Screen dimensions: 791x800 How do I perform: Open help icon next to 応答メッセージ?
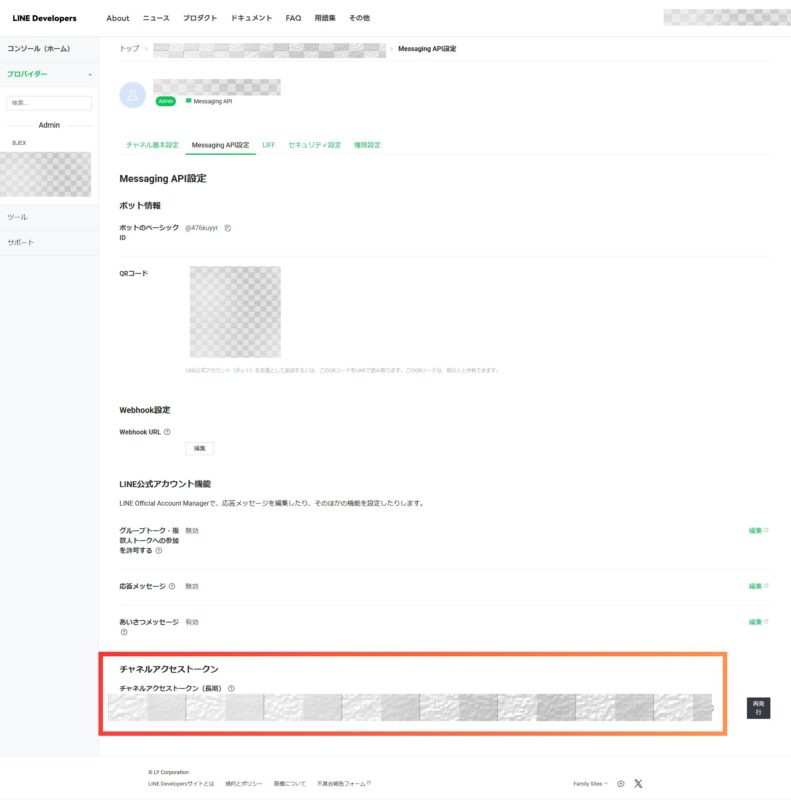coord(172,586)
